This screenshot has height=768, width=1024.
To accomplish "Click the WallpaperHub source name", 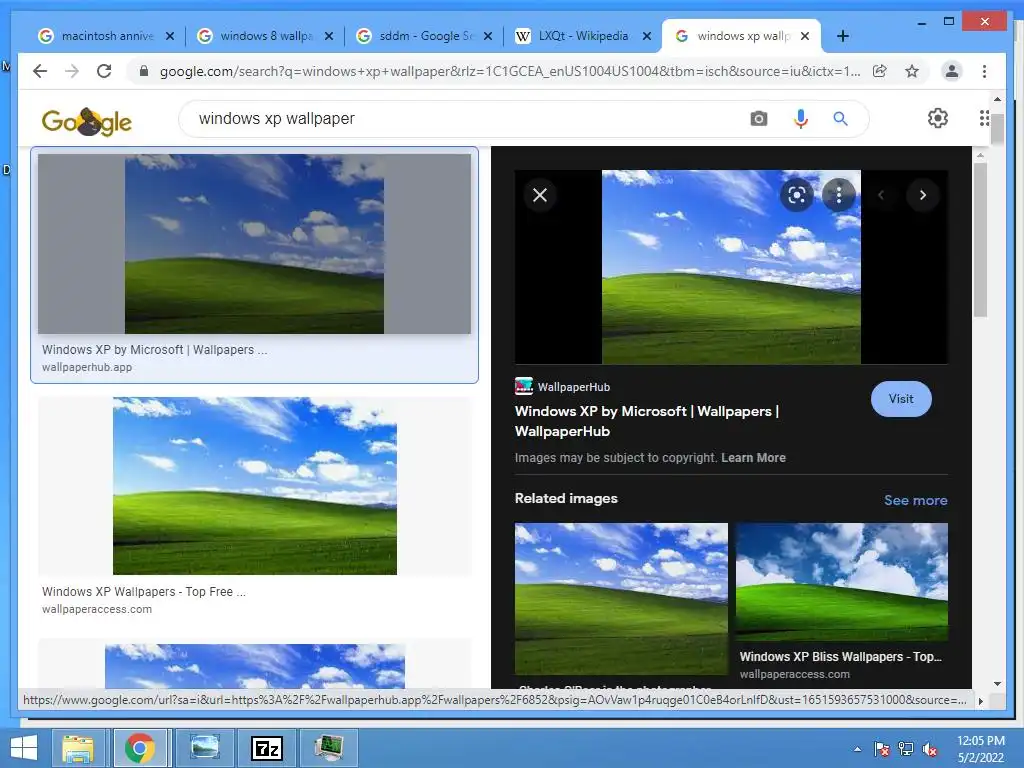I will point(574,387).
